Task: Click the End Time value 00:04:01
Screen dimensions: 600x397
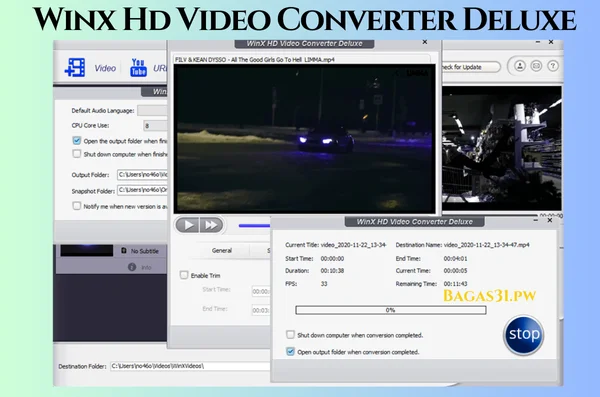Action: click(x=455, y=258)
